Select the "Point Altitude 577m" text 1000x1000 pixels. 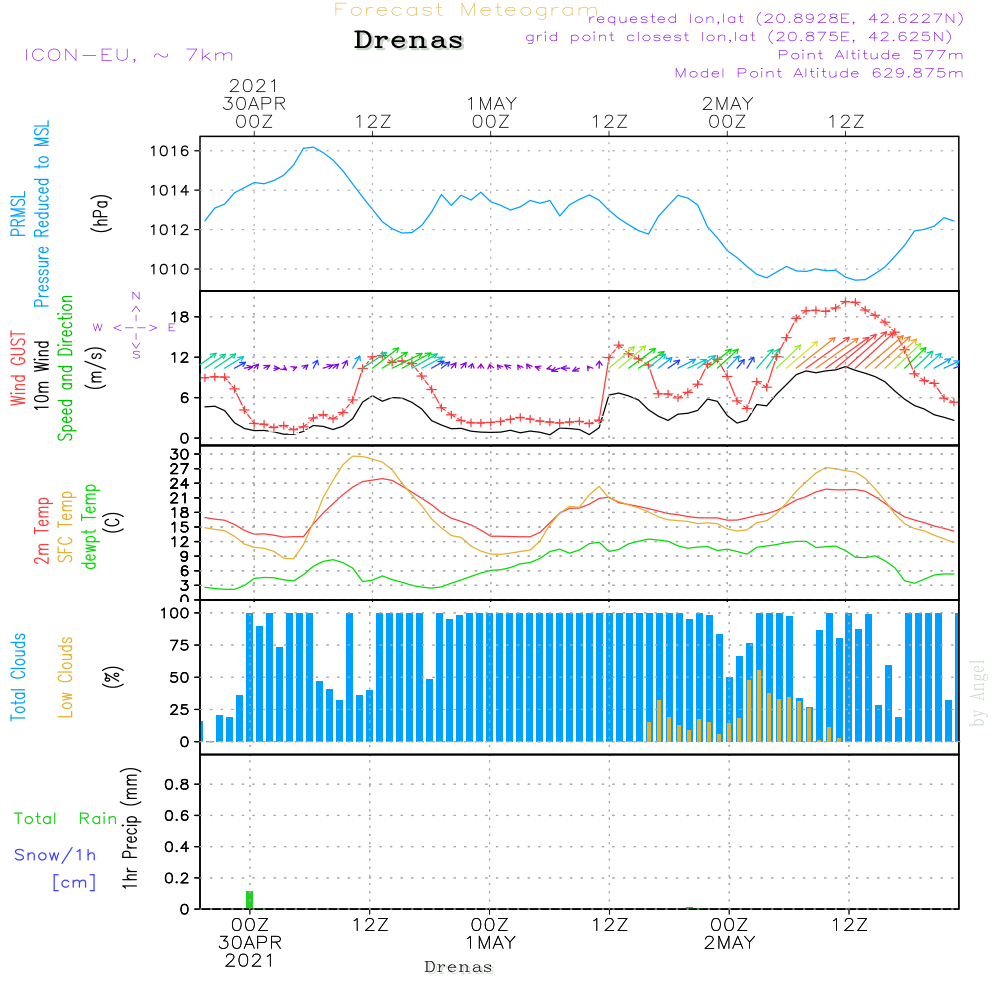click(x=870, y=55)
